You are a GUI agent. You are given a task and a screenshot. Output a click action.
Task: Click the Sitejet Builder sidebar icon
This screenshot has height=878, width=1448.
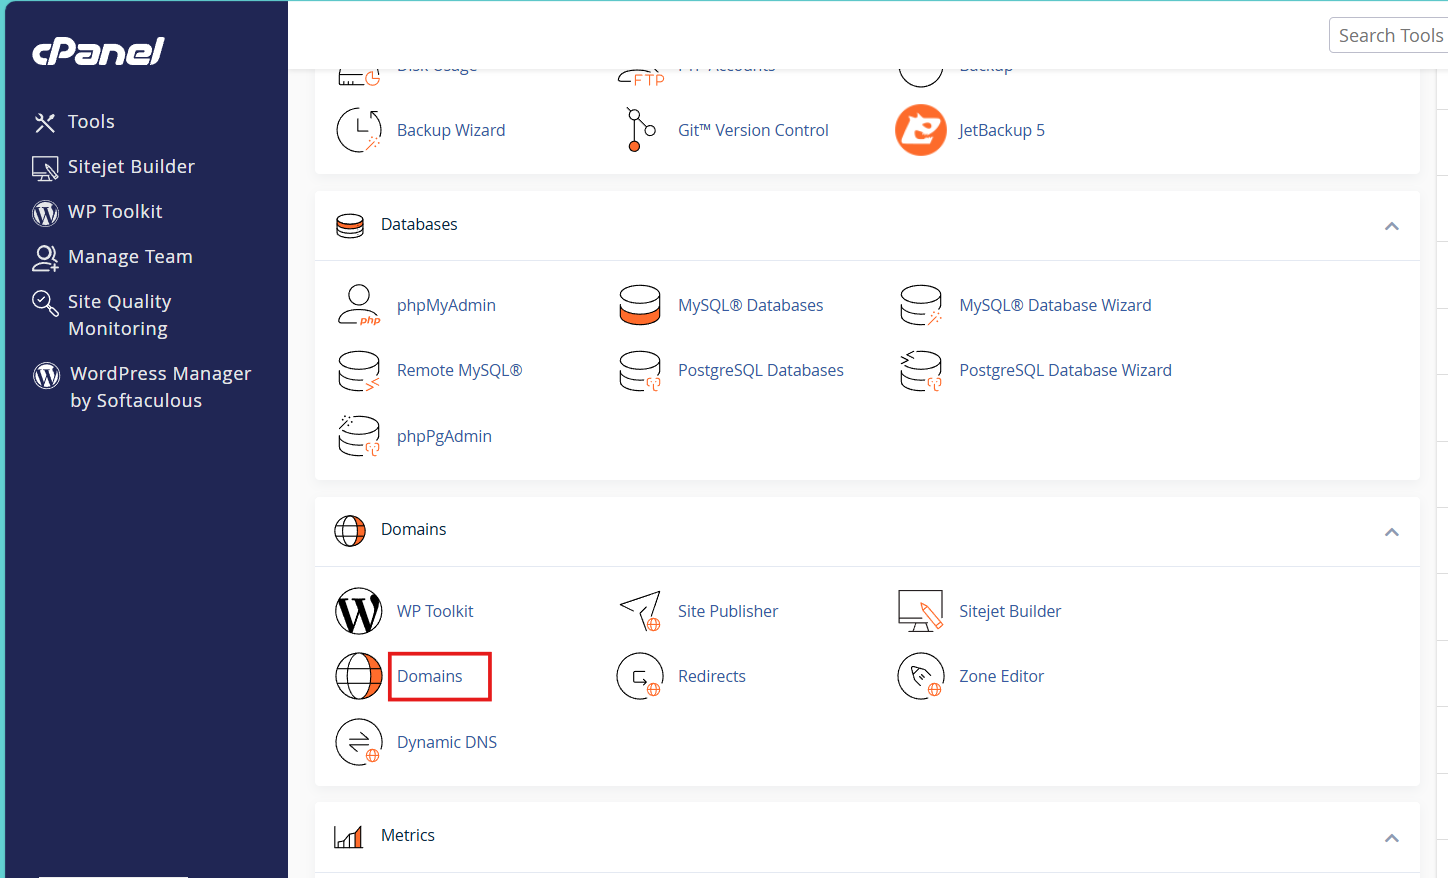tap(45, 168)
